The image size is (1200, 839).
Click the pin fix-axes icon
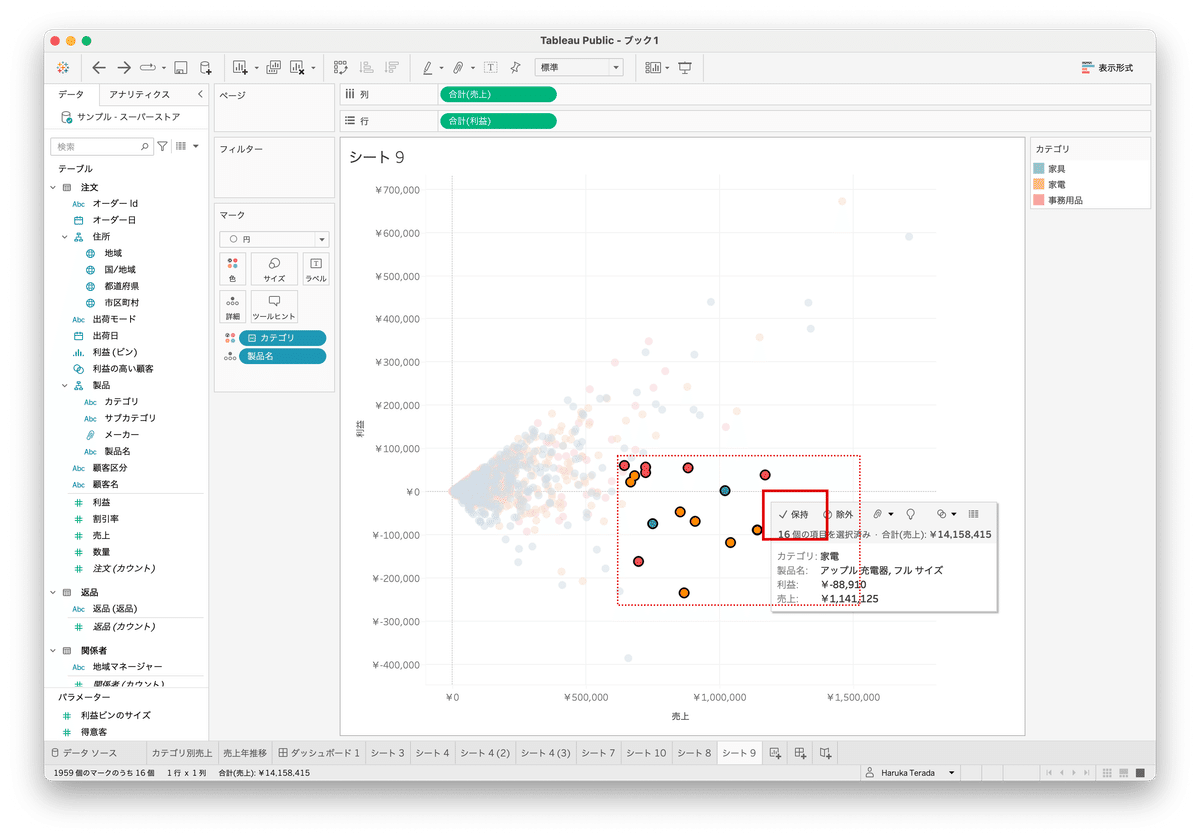515,67
